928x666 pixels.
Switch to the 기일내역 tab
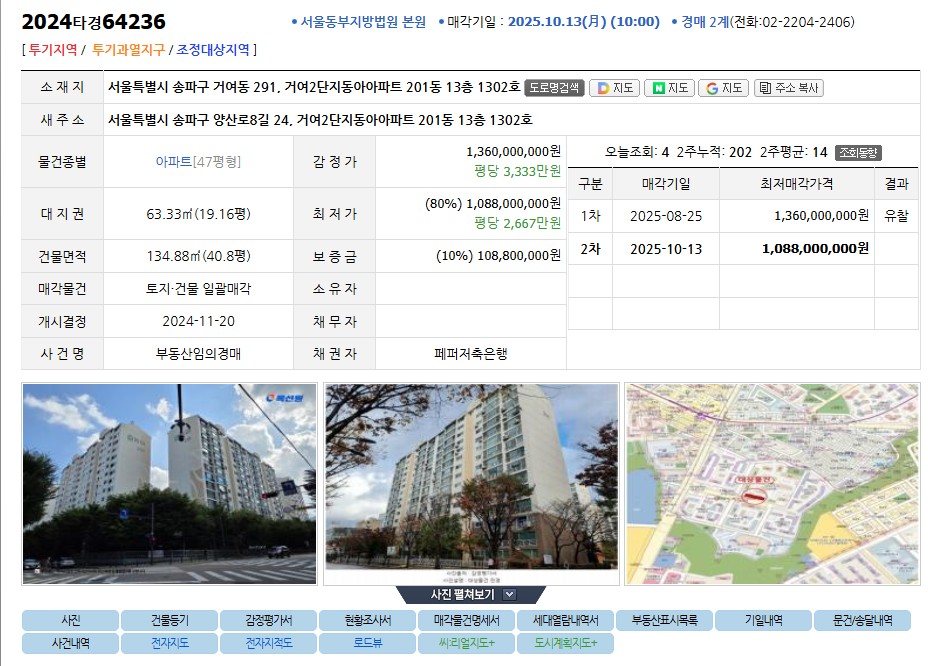coord(764,620)
